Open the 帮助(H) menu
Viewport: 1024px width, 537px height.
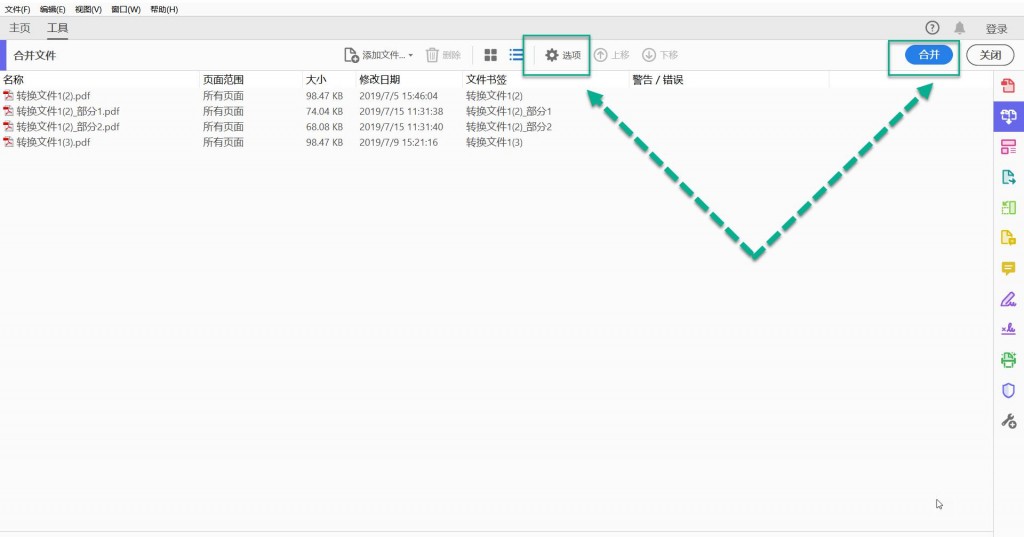[164, 9]
